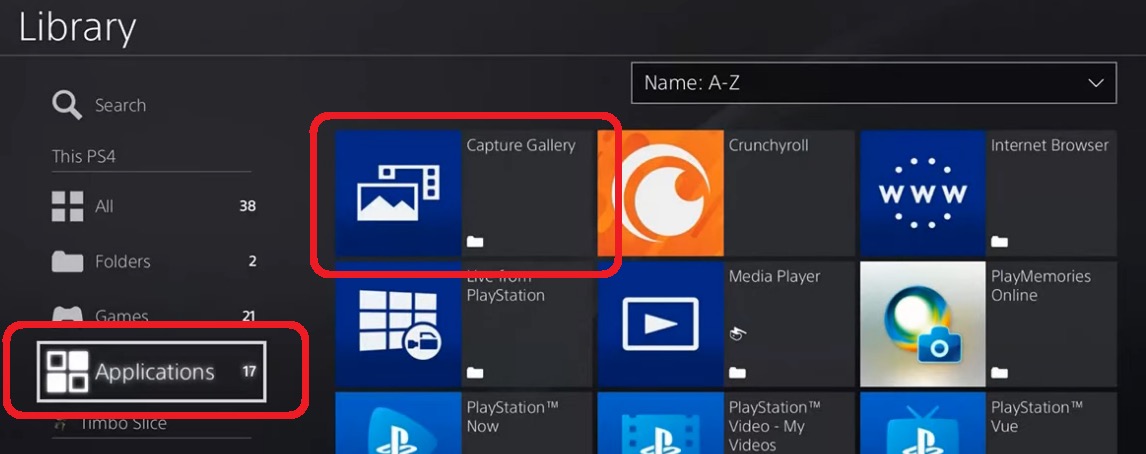The height and width of the screenshot is (454, 1146).
Task: Click folder badge on Live from PlayStation tile
Action: 474,373
